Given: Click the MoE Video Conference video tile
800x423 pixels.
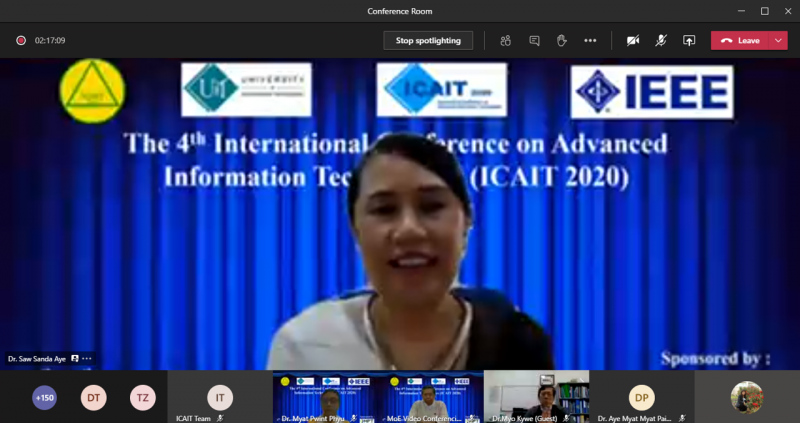Looking at the screenshot, I should (431, 395).
